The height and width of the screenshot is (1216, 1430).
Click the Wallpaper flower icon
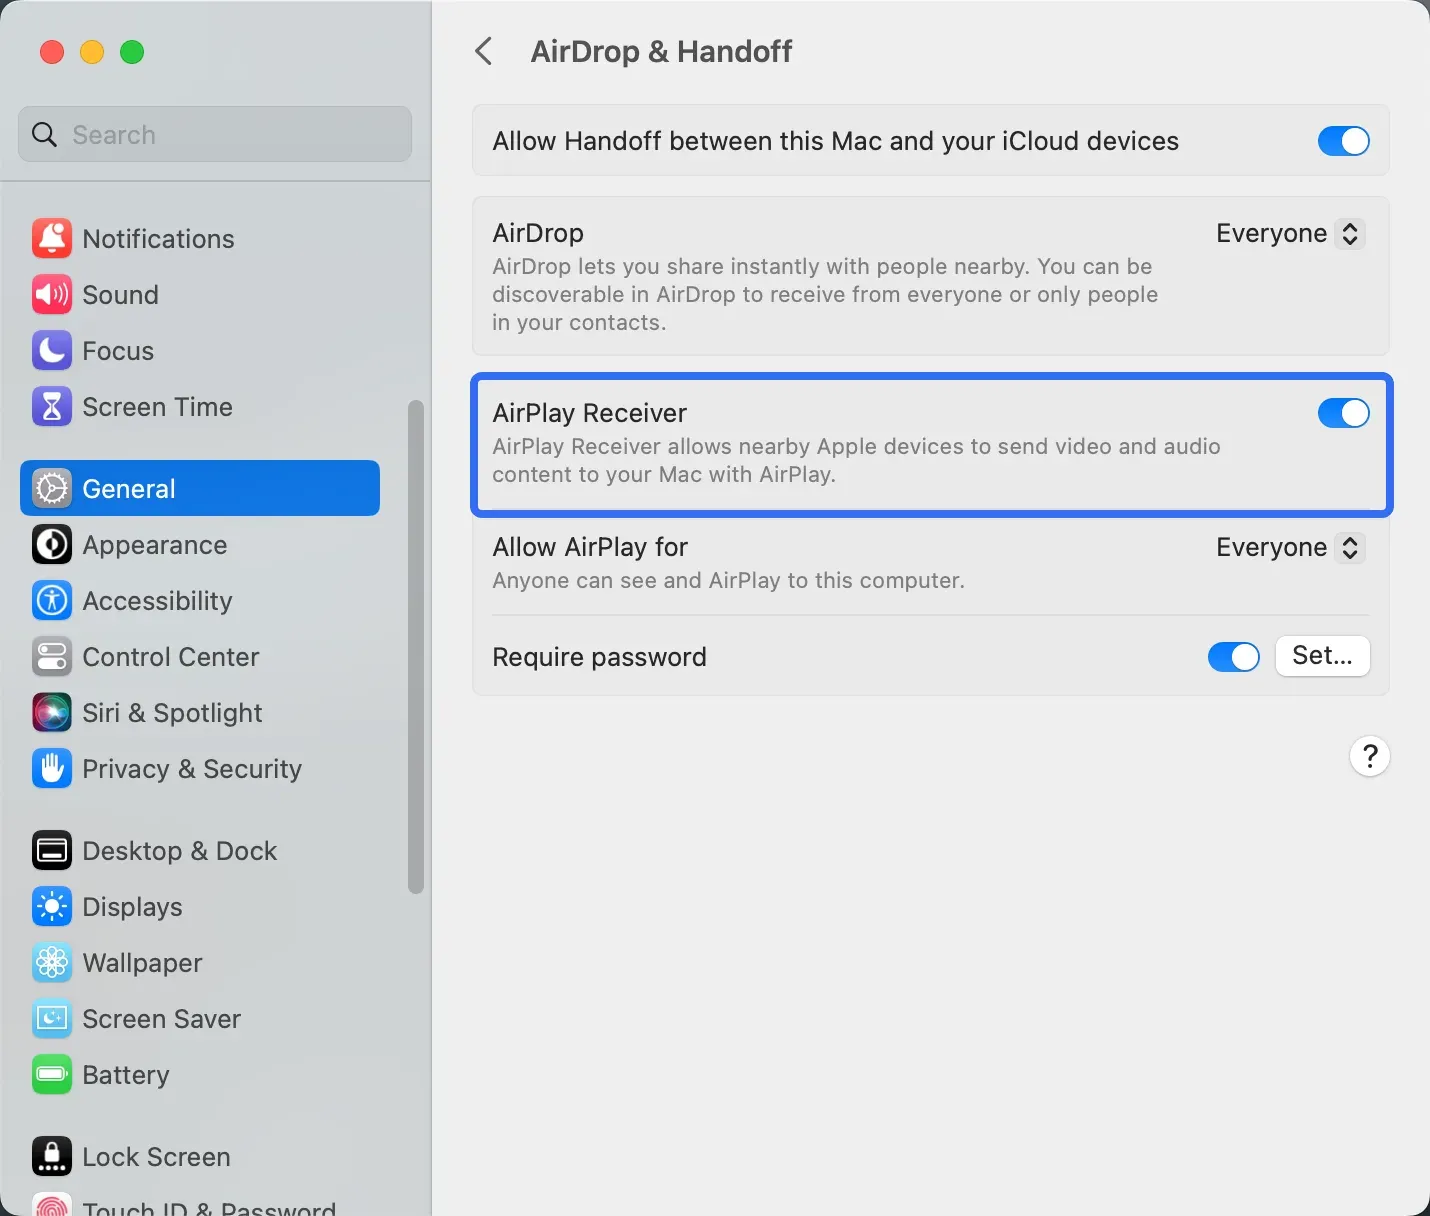[x=52, y=962]
